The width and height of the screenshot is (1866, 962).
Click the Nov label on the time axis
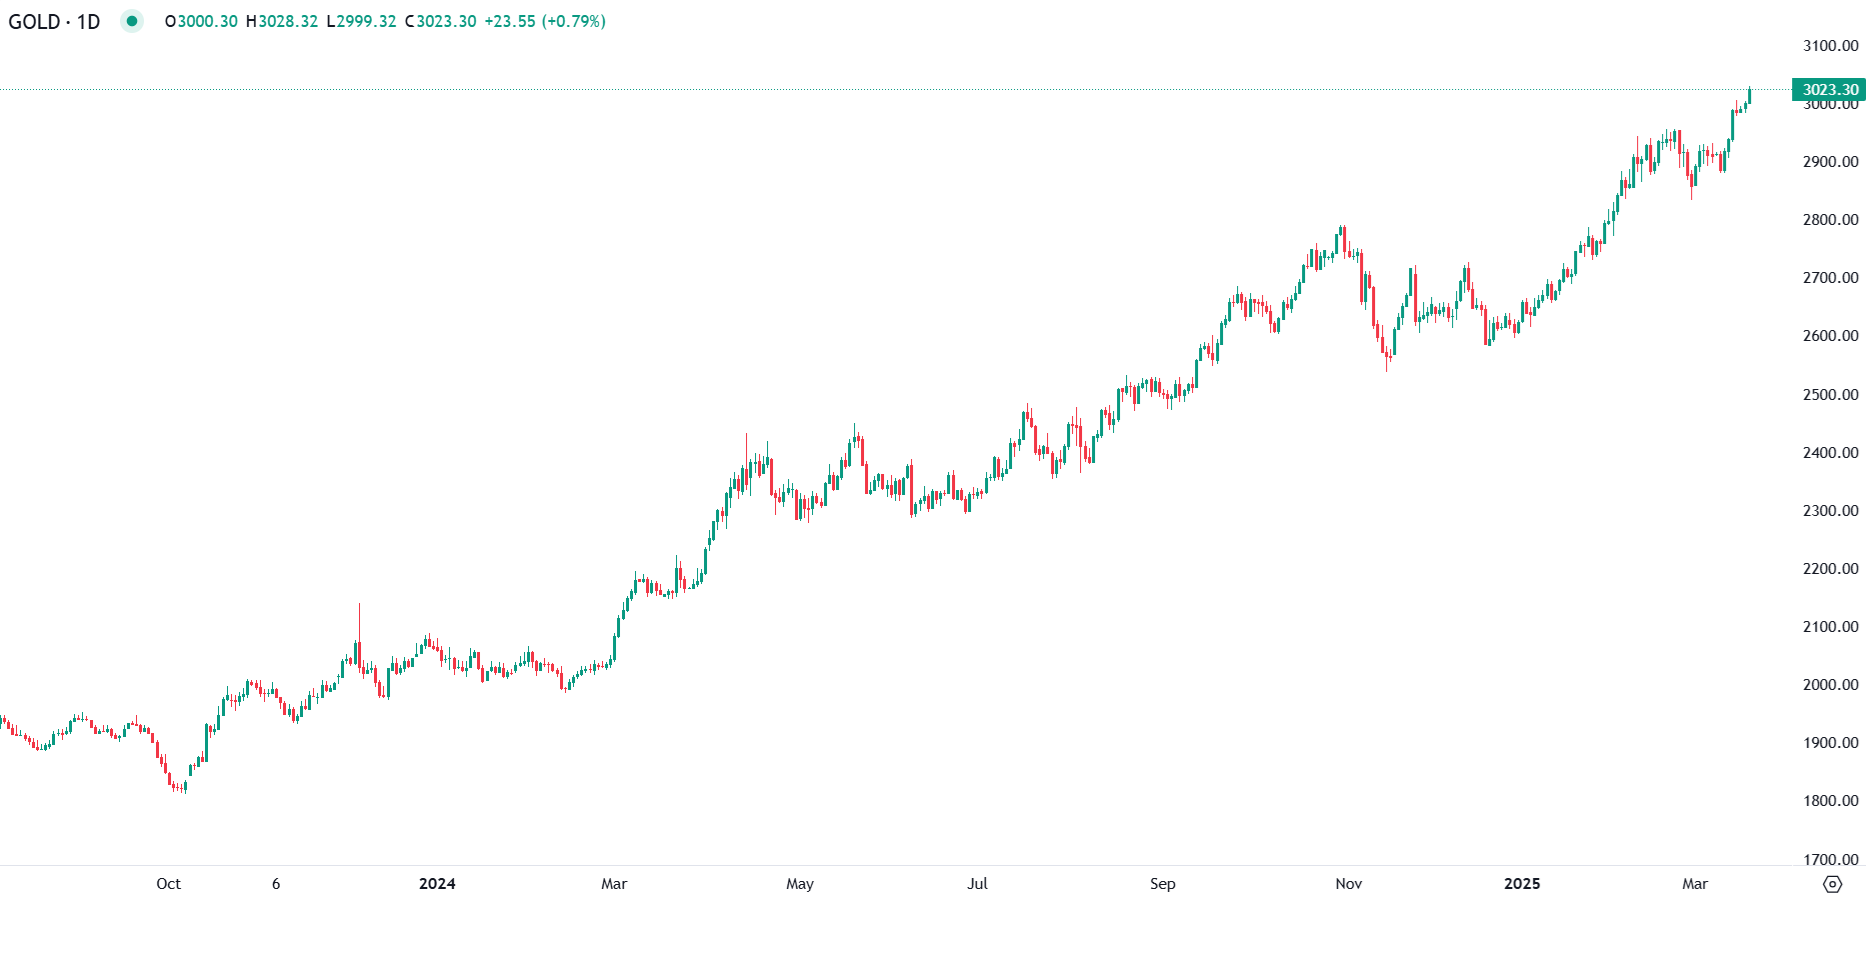tap(1348, 884)
